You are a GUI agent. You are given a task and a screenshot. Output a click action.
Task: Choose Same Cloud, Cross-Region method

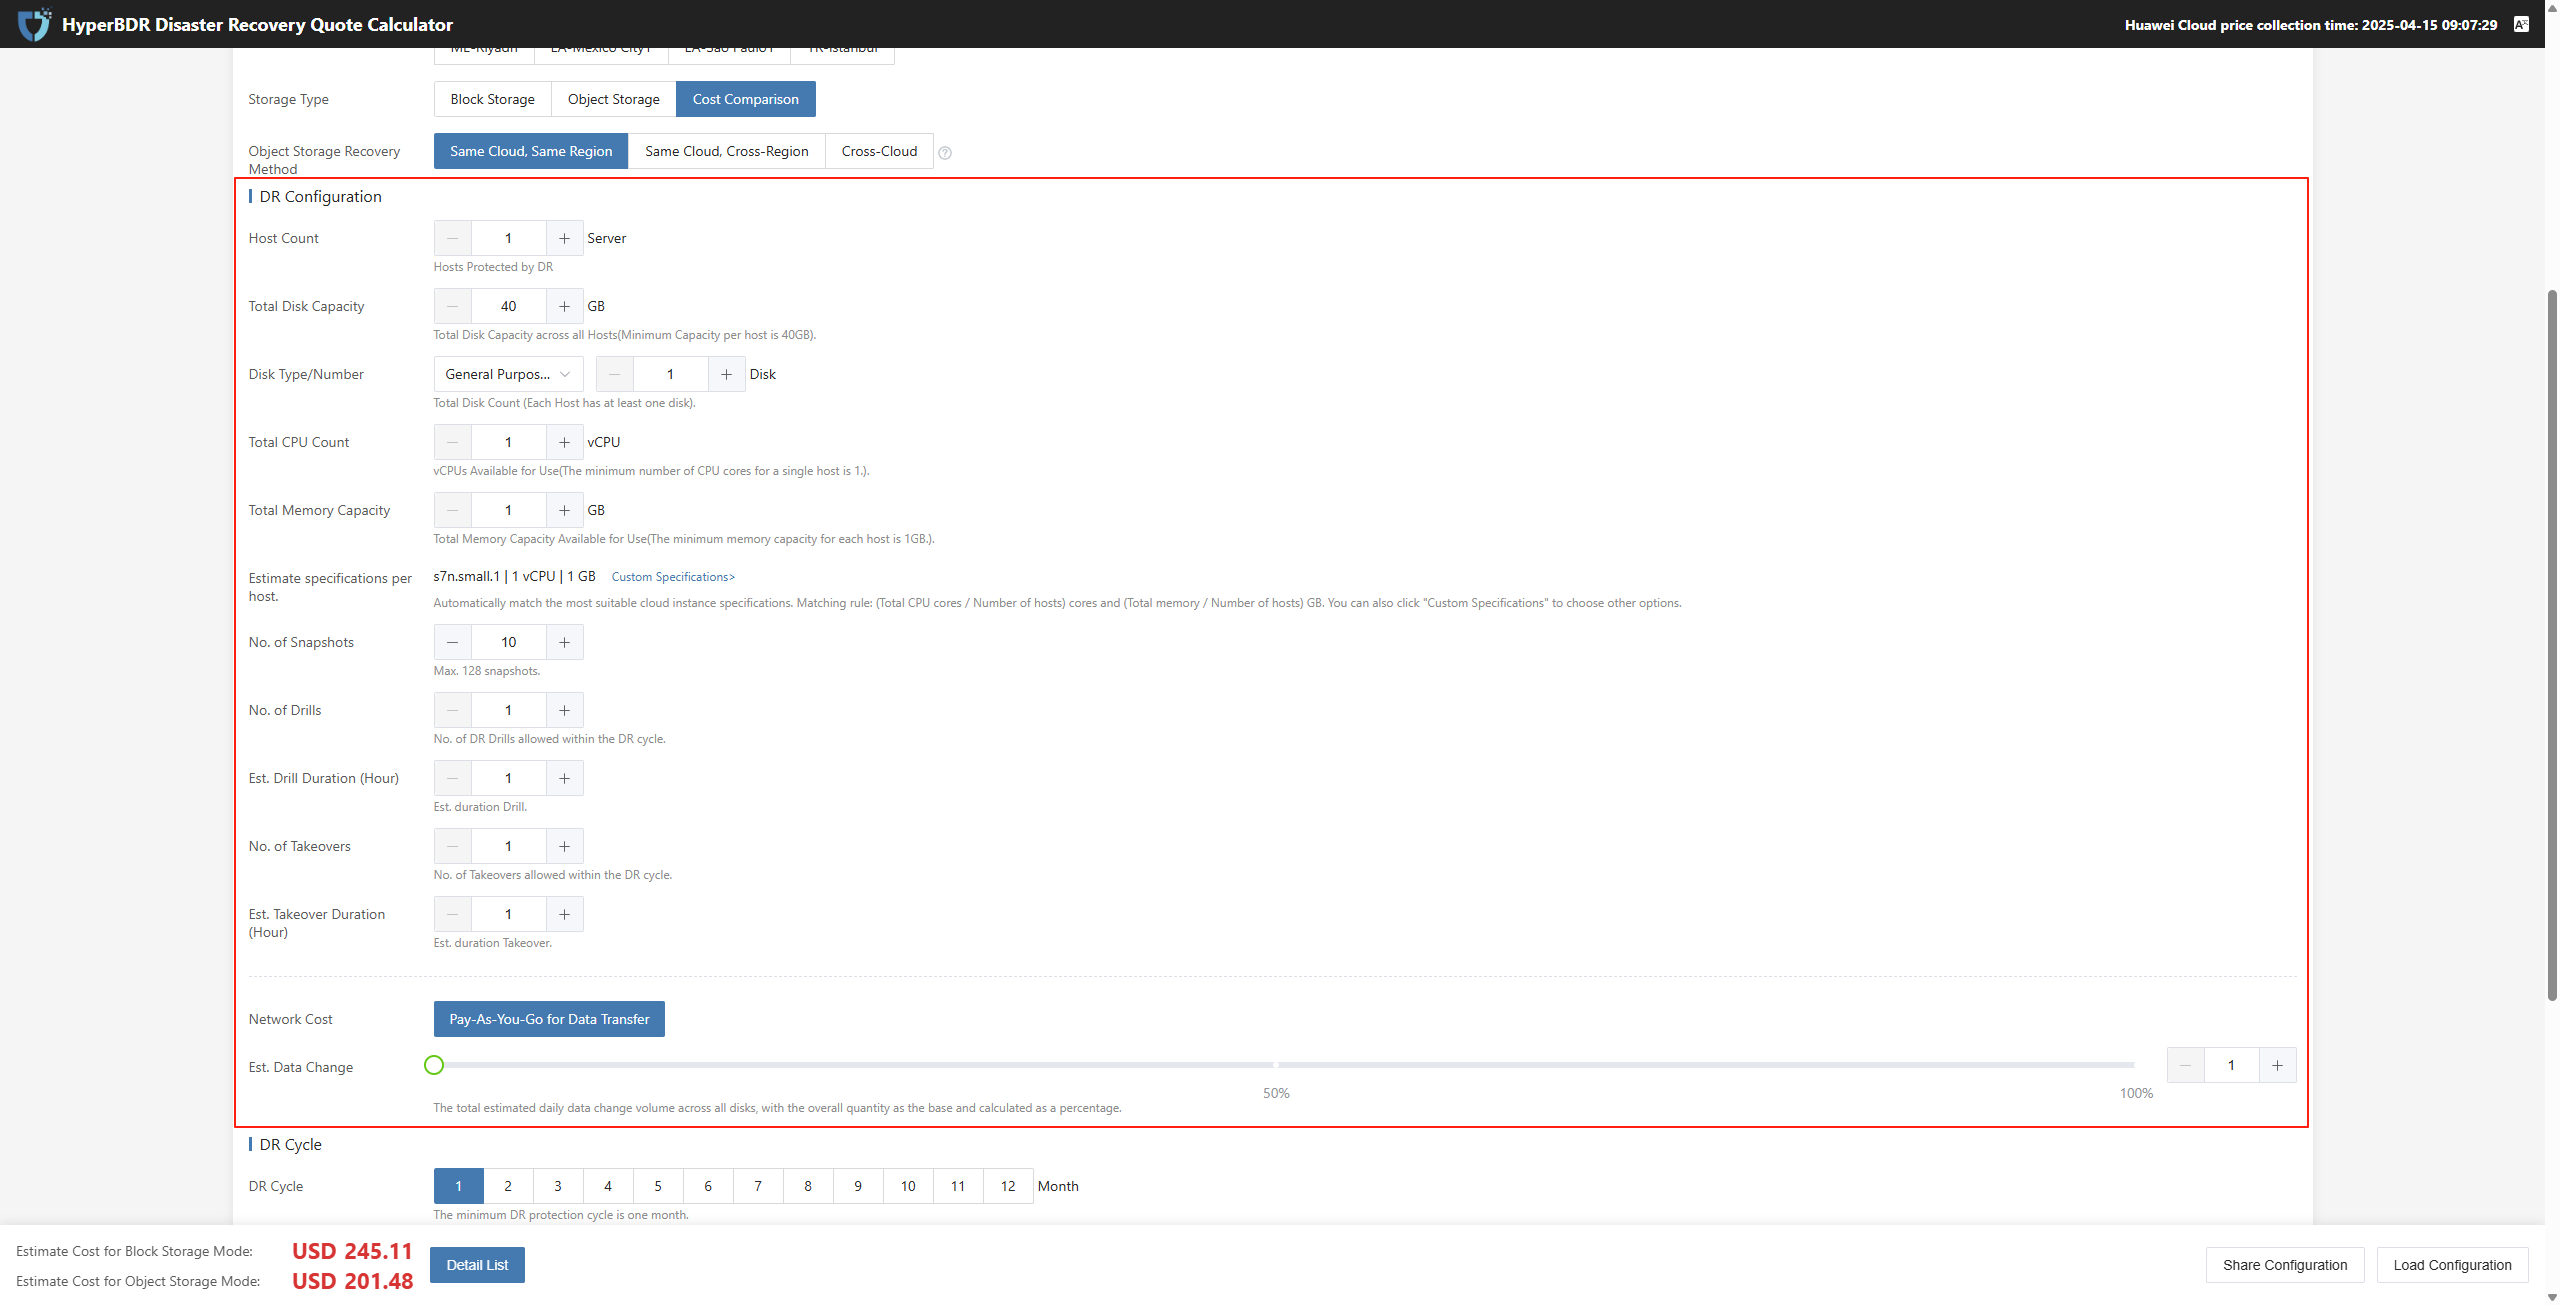pos(727,151)
